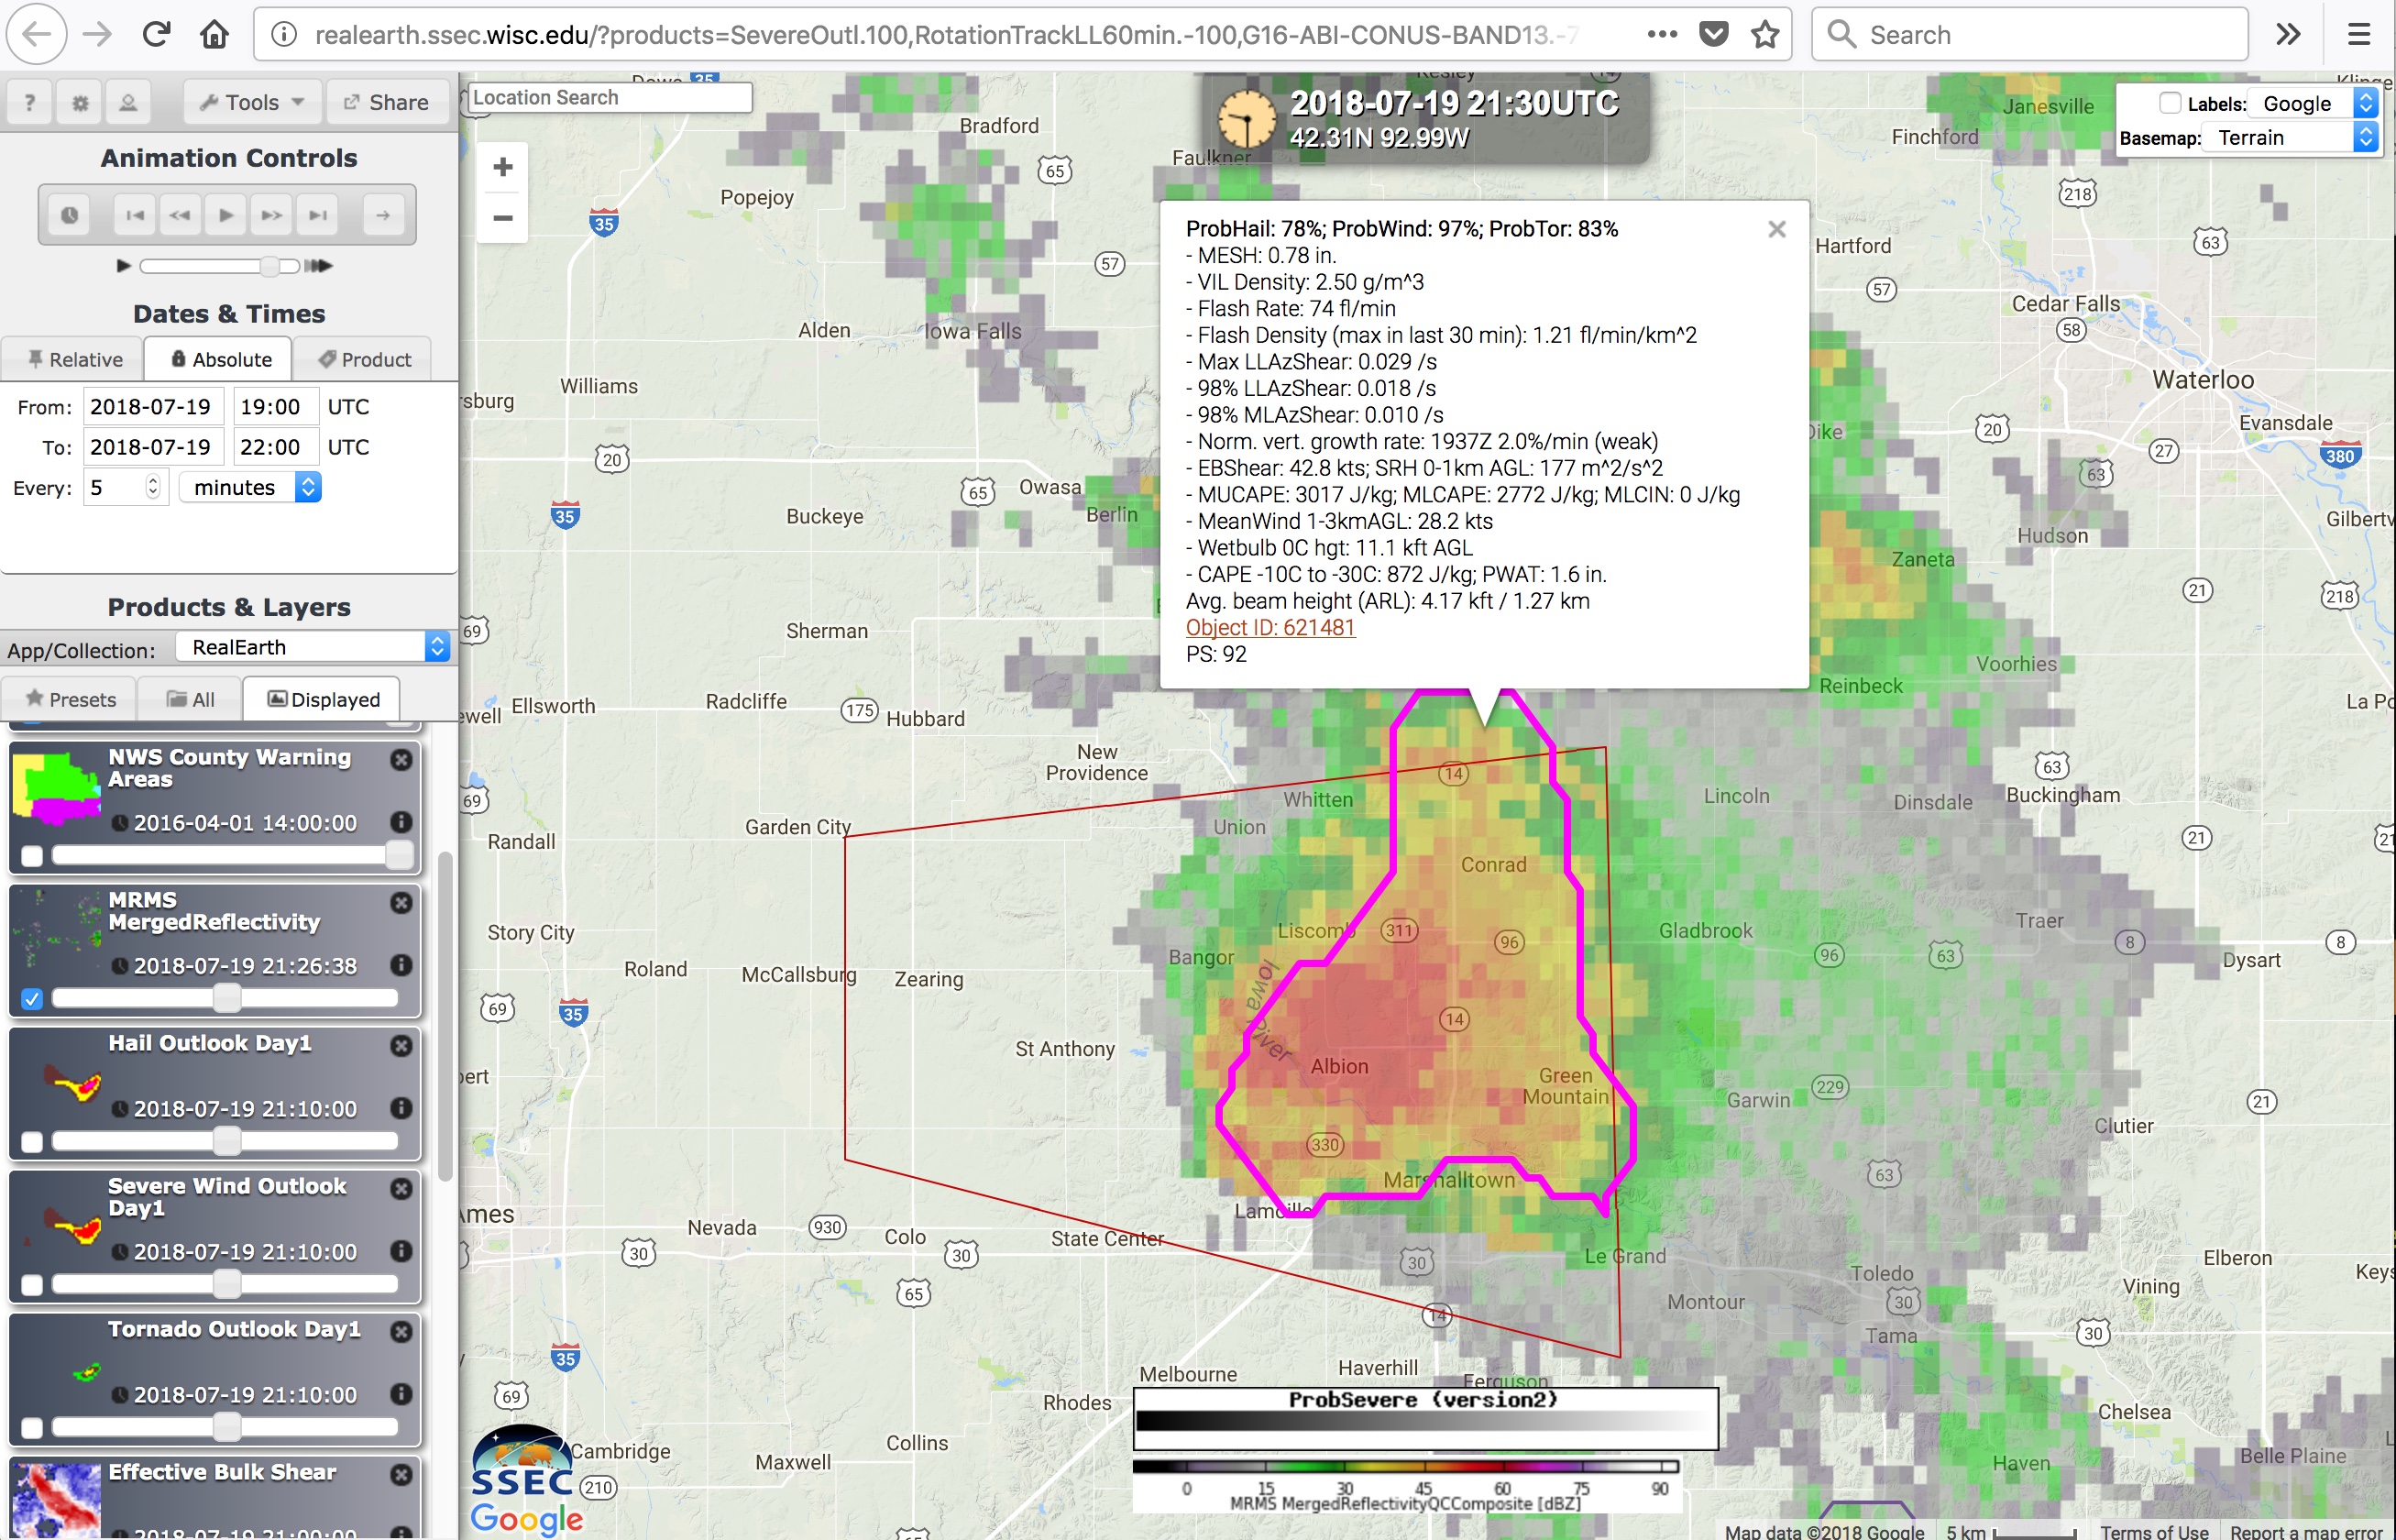Viewport: 2396px width, 1540px height.
Task: Click Report a map error link
Action: (2306, 1531)
